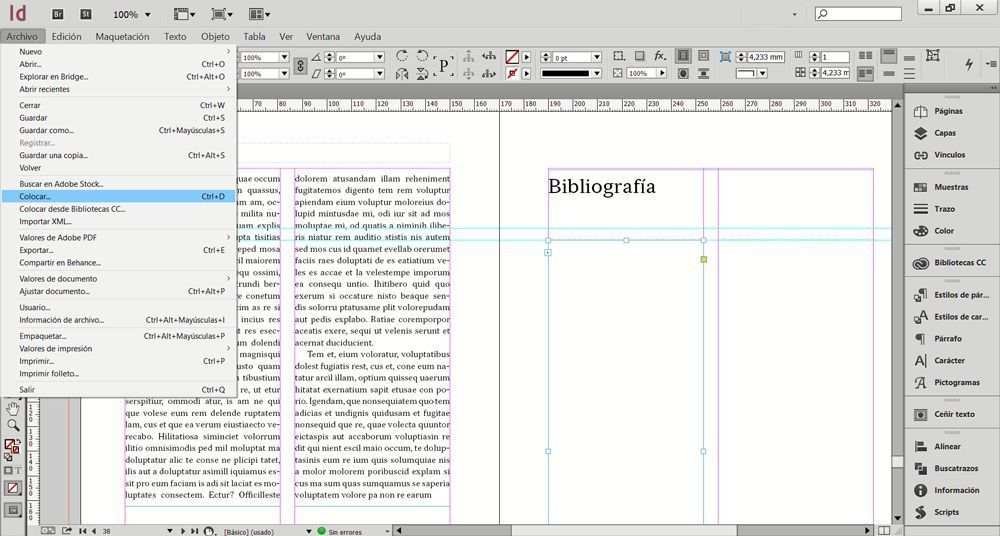Open the Vínculos panel
The image size is (1000, 536).
coord(952,155)
